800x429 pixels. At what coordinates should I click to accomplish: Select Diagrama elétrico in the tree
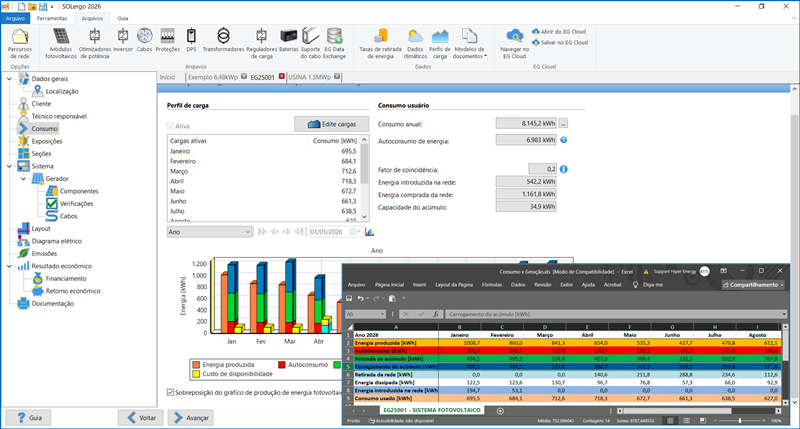pyautogui.click(x=57, y=241)
